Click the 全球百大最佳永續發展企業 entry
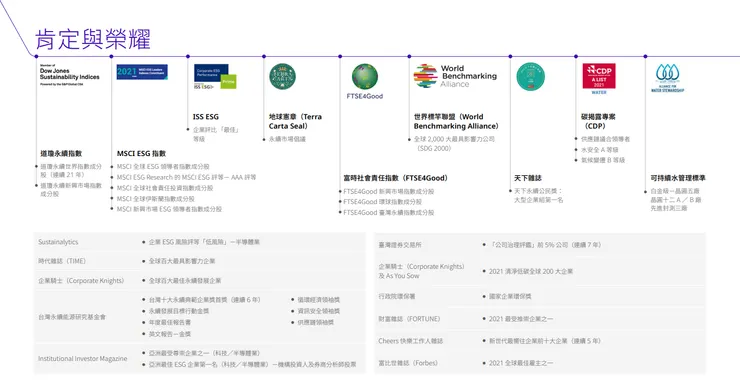Image resolution: width=740 pixels, height=390 pixels. click(185, 280)
